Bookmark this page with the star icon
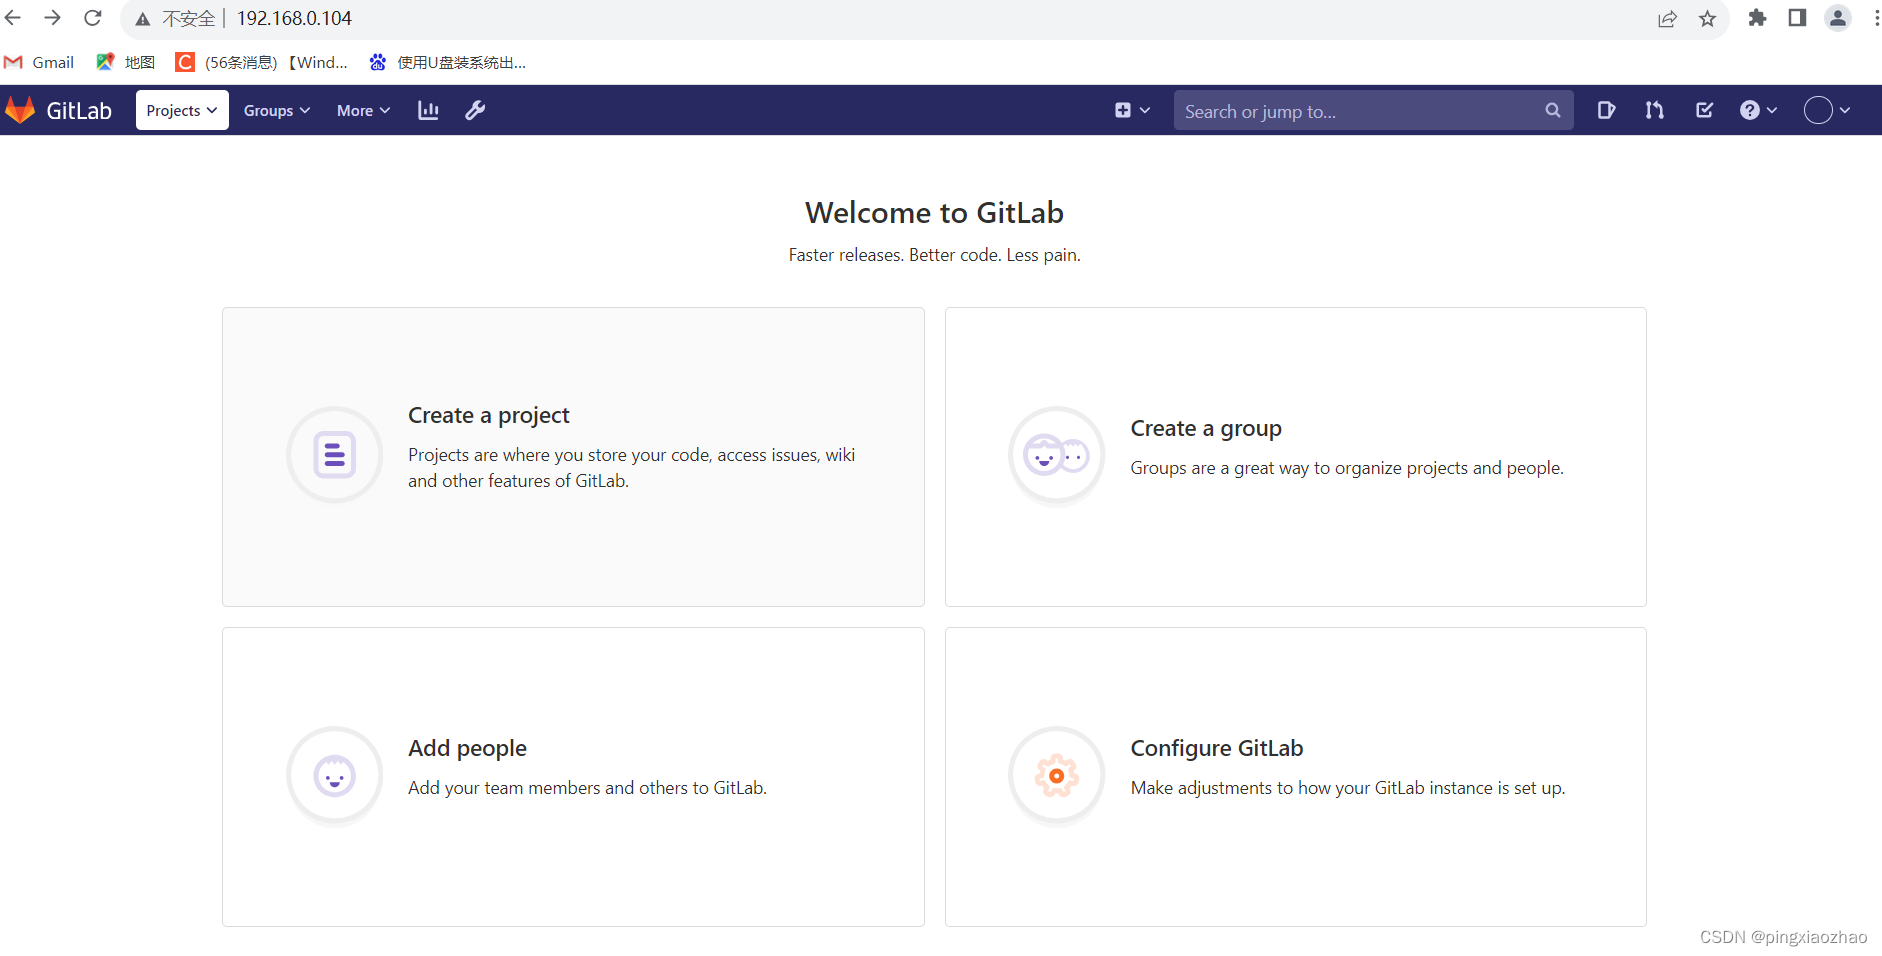Screen dimensions: 1882x956 pyautogui.click(x=1707, y=19)
